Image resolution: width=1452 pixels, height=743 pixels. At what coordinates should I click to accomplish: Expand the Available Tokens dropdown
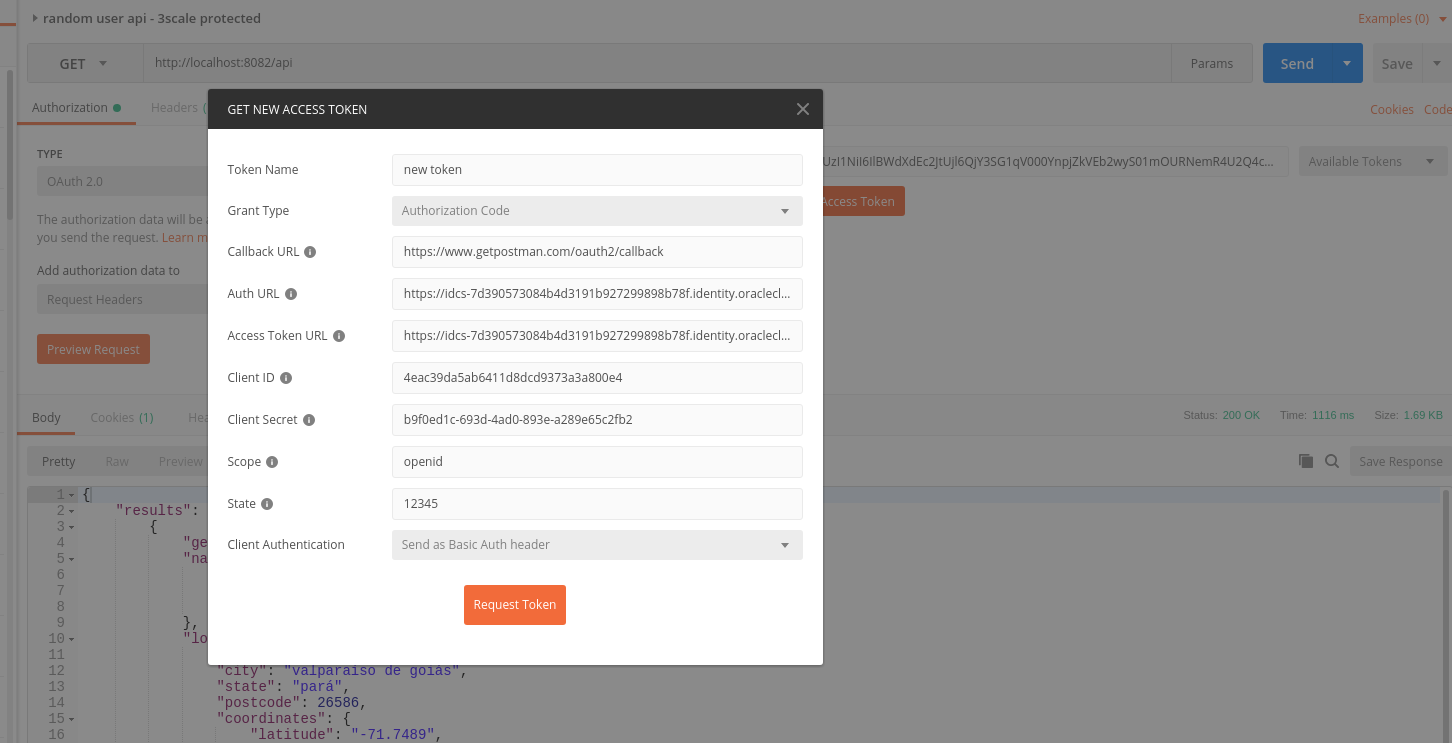[x=1372, y=162]
